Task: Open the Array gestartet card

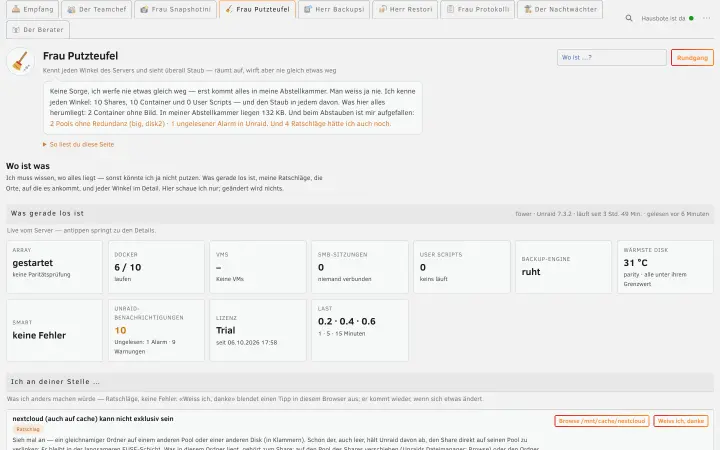Action: (55, 267)
